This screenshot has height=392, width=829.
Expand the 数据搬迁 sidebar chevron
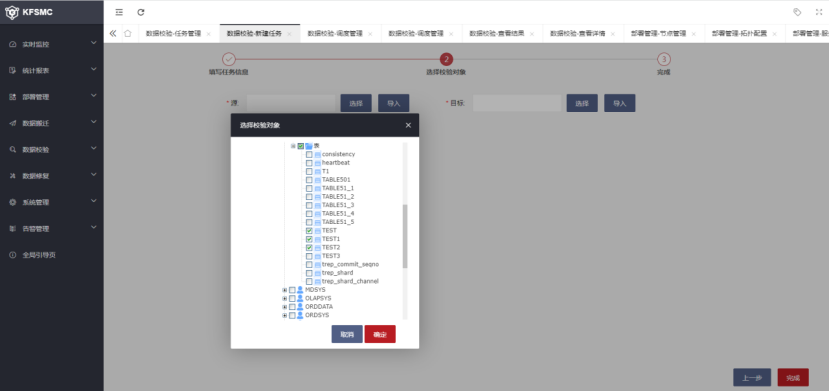pyautogui.click(x=94, y=122)
